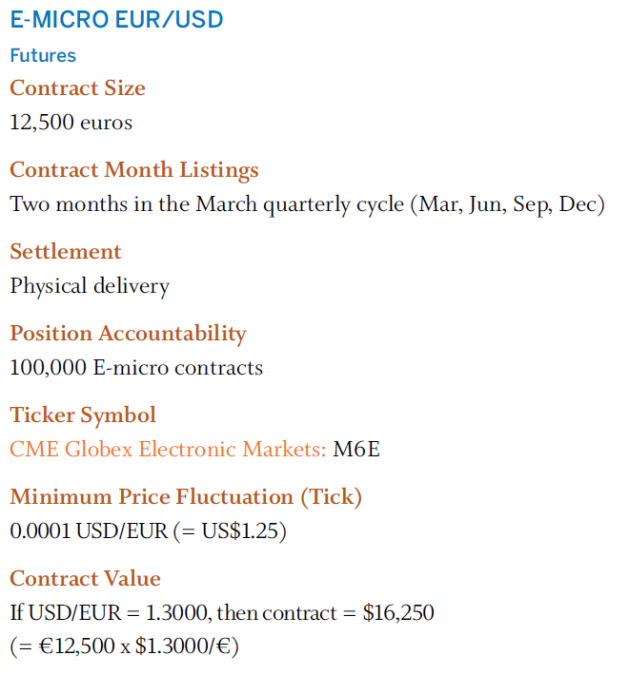Click the E-MICRO EUR/USD title
Image resolution: width=632 pixels, height=675 pixels.
coord(116,20)
